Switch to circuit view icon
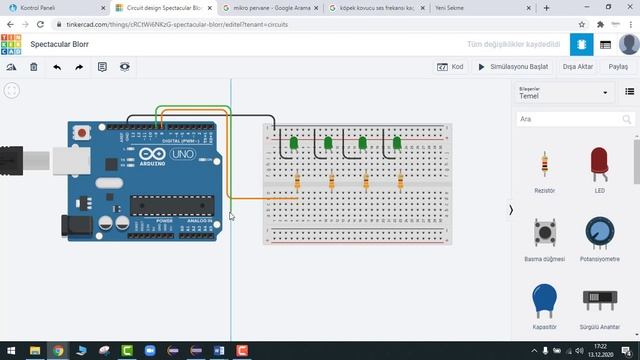The image size is (640, 360). pyautogui.click(x=581, y=44)
